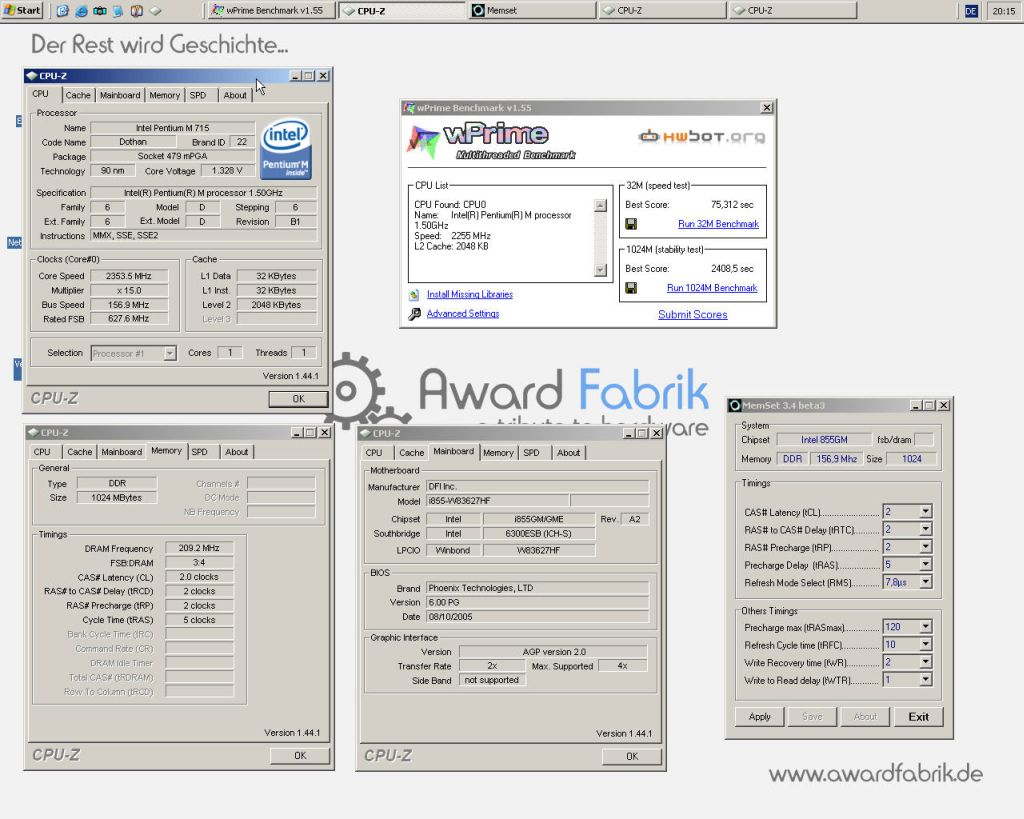Click Submit Scores link

point(692,315)
